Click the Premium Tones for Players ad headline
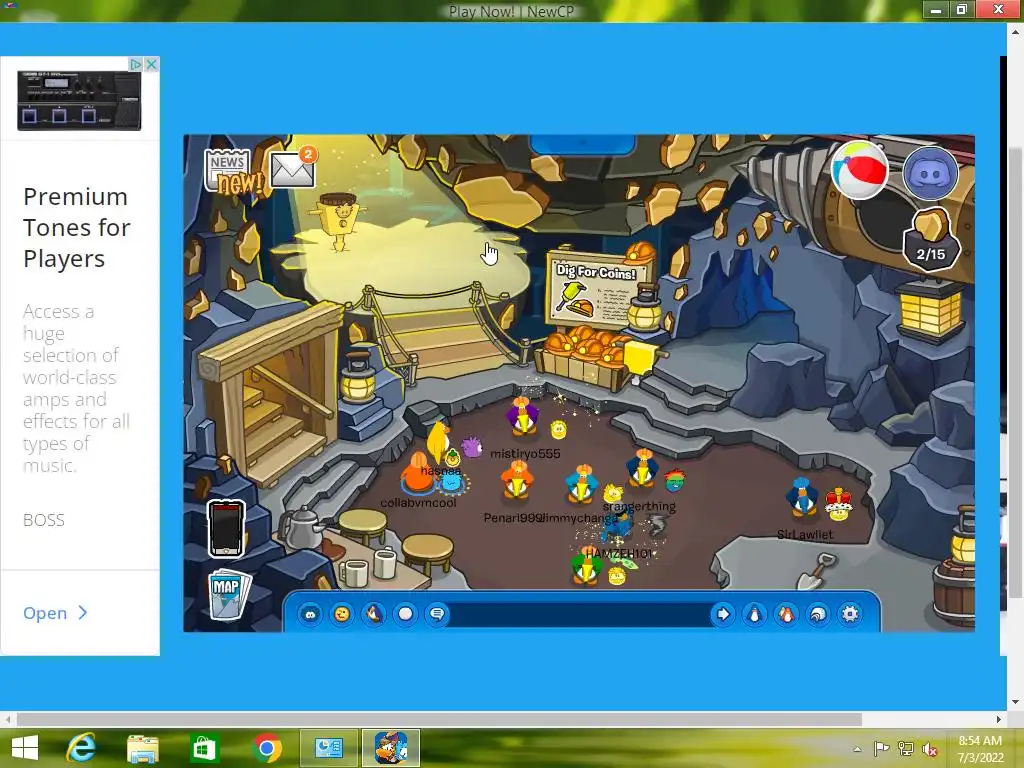1024x768 pixels. pos(76,228)
